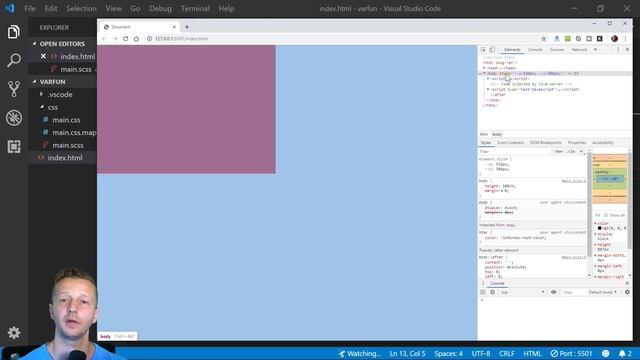Add a new style rule with plus
Screen dimensions: 640x360
581,151
